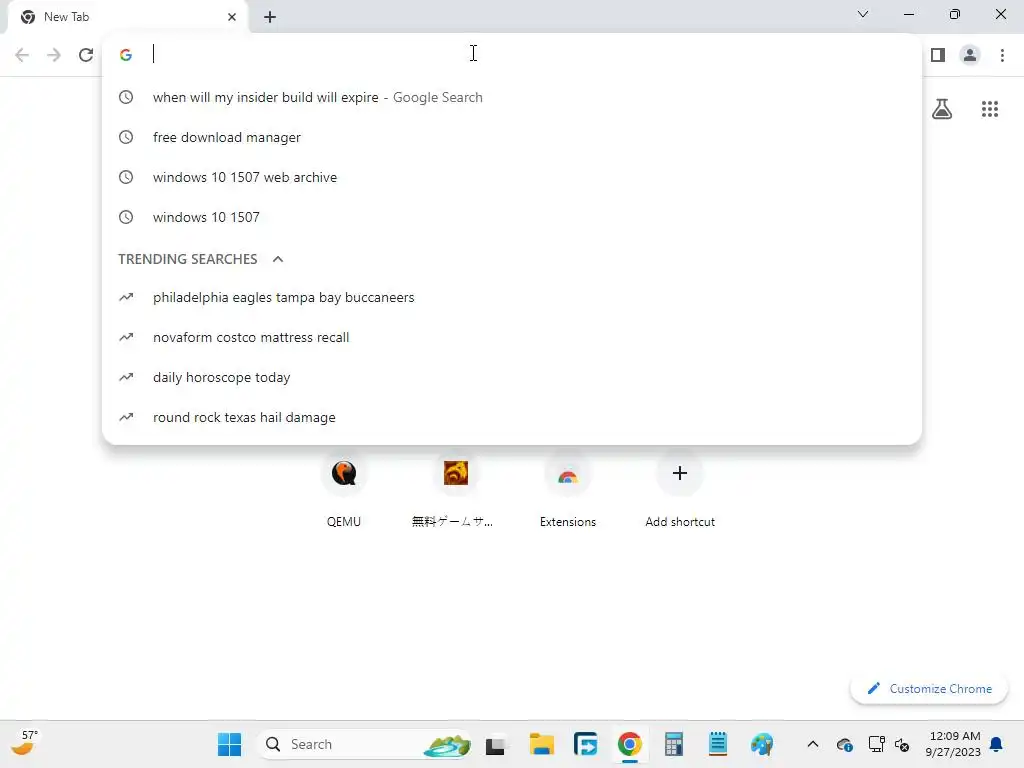Pick trending 'daily horoscope today'

(x=512, y=377)
